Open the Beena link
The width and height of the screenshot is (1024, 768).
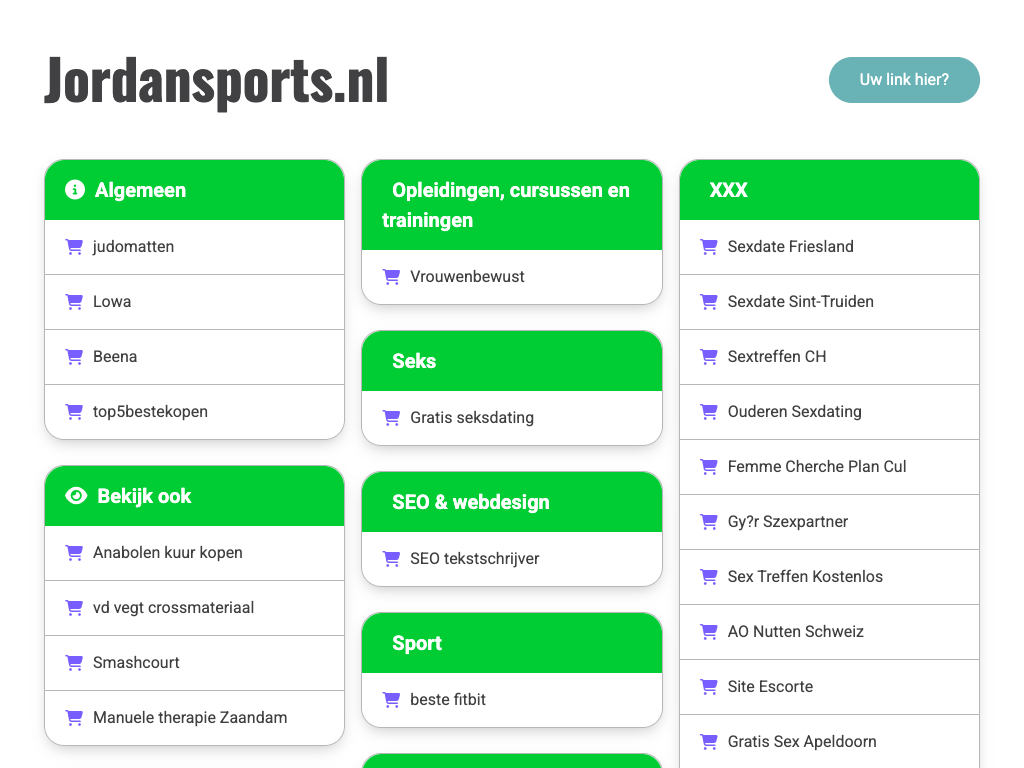click(x=115, y=357)
